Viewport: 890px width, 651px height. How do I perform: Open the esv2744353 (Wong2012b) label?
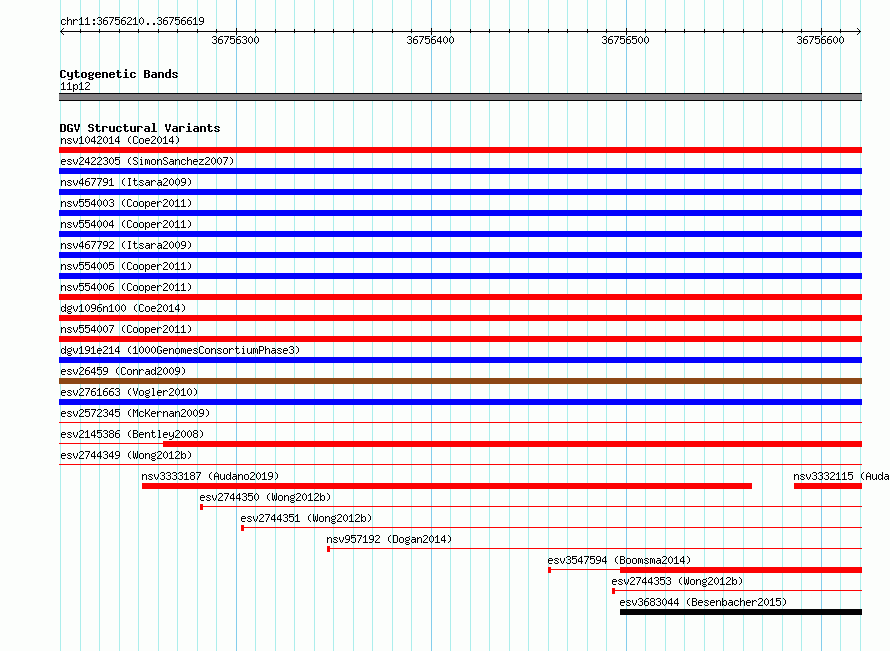tap(677, 581)
